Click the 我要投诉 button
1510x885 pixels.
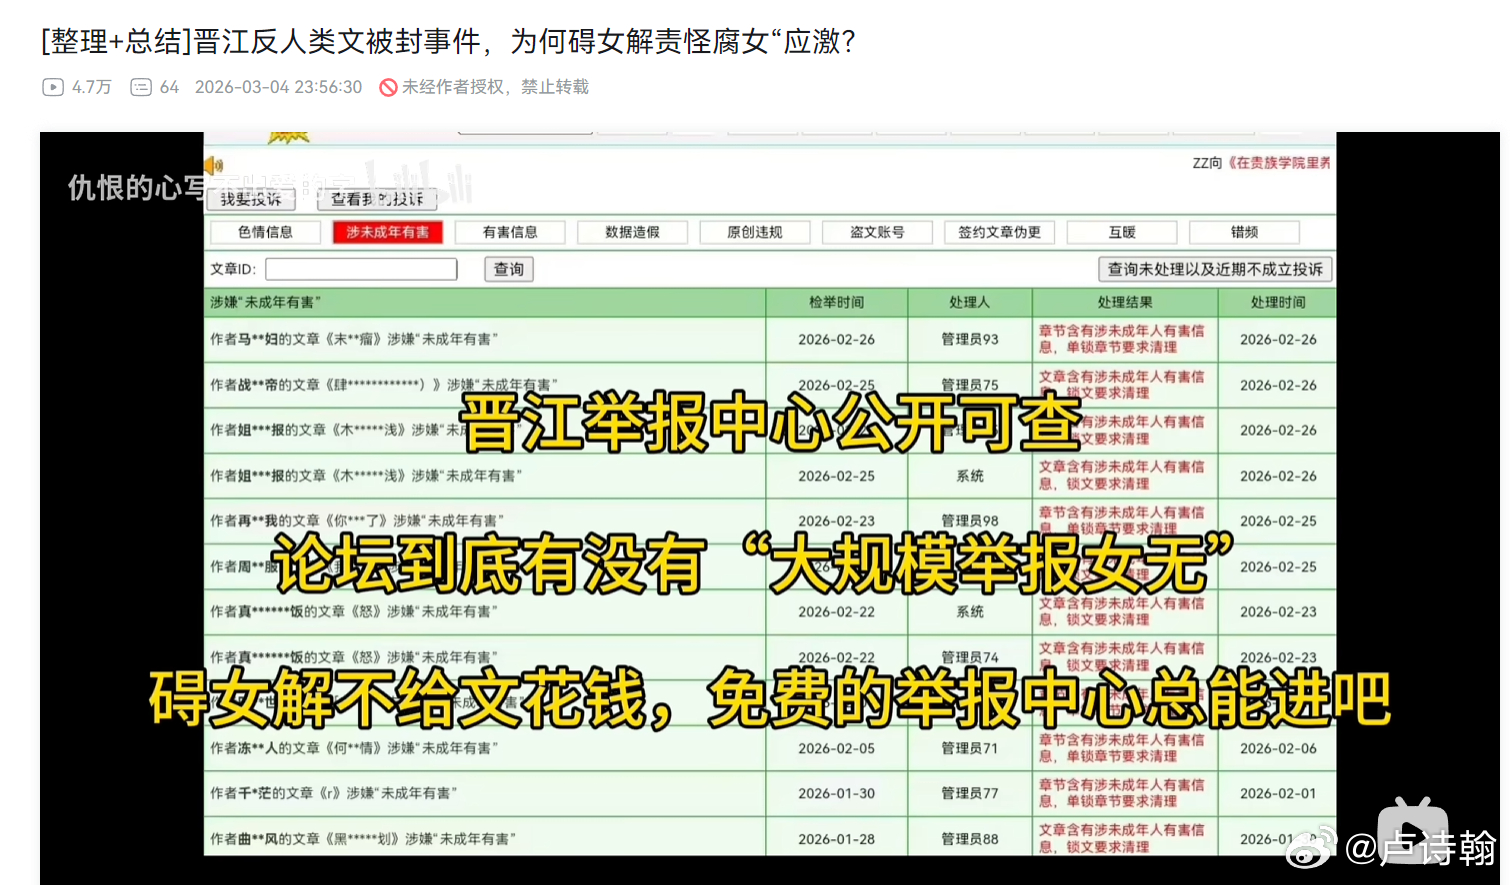pyautogui.click(x=251, y=199)
